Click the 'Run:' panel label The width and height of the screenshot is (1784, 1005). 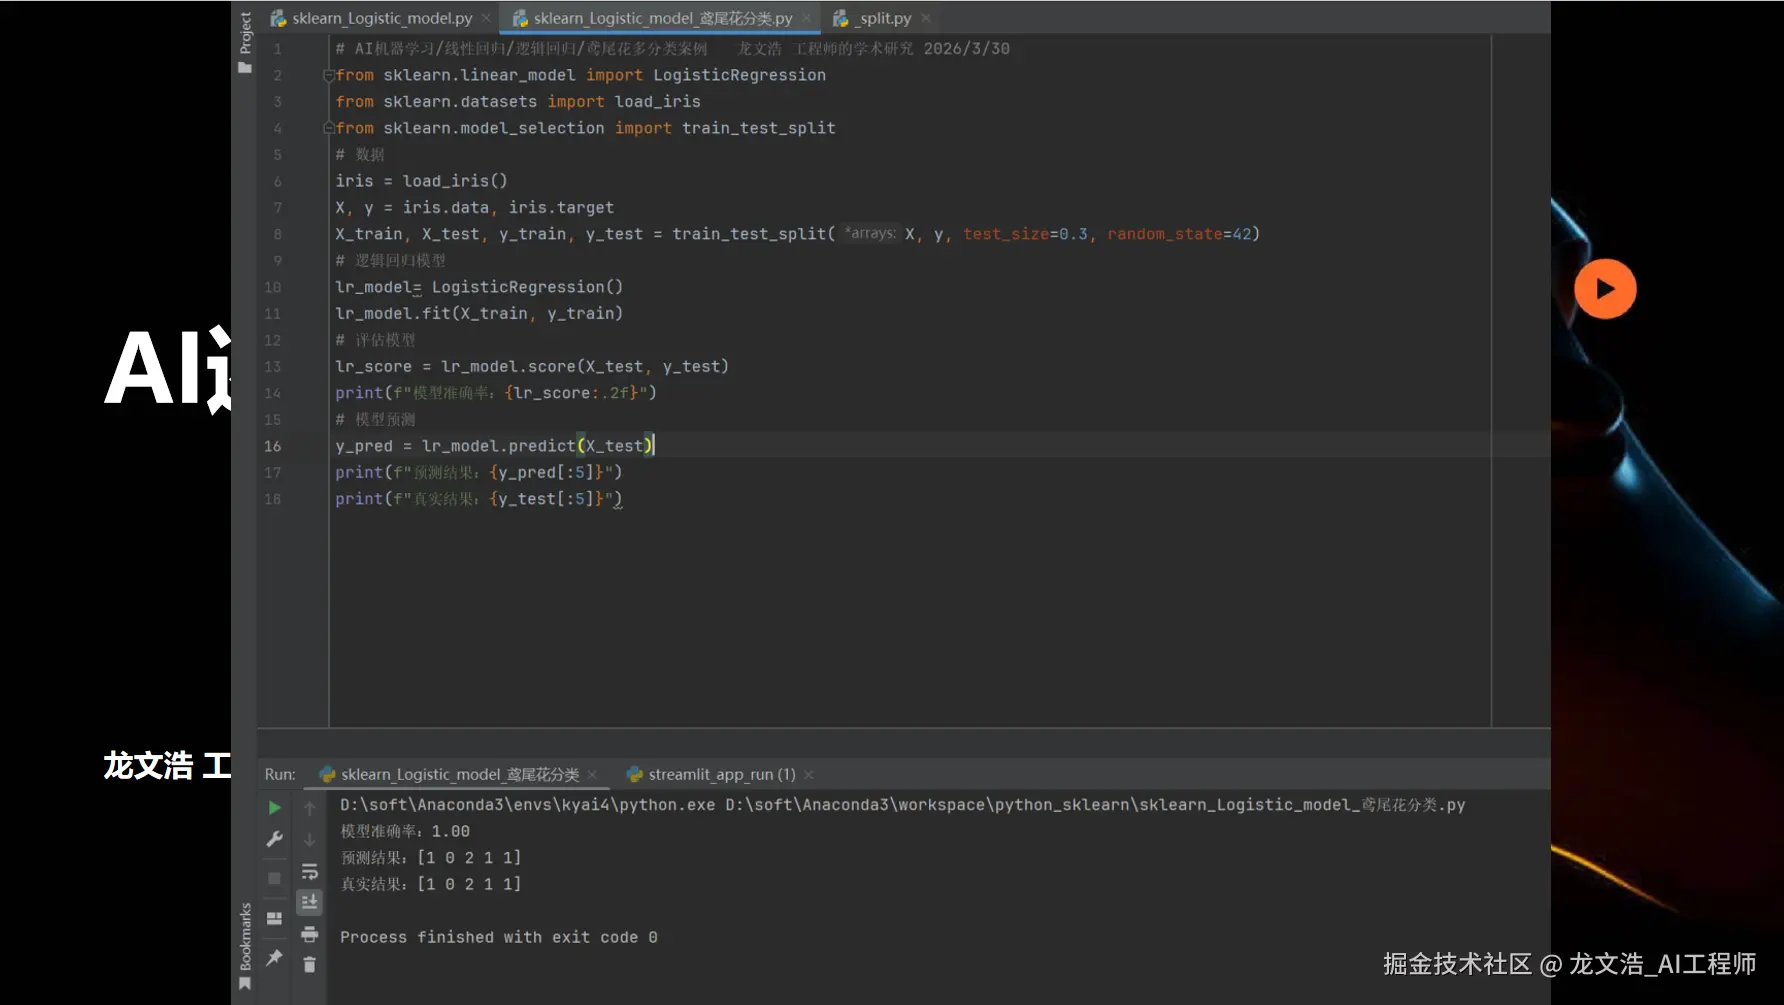[280, 774]
